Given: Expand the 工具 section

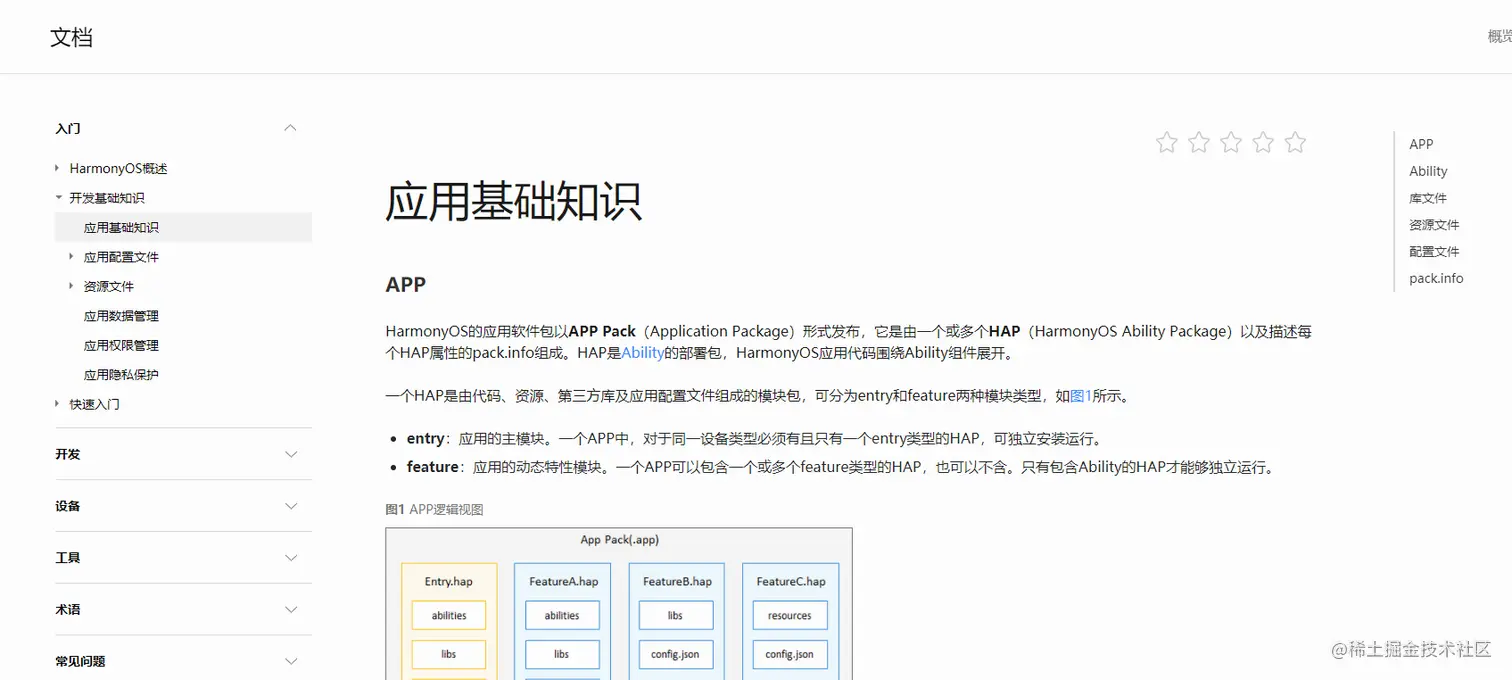Looking at the screenshot, I should click(x=291, y=558).
